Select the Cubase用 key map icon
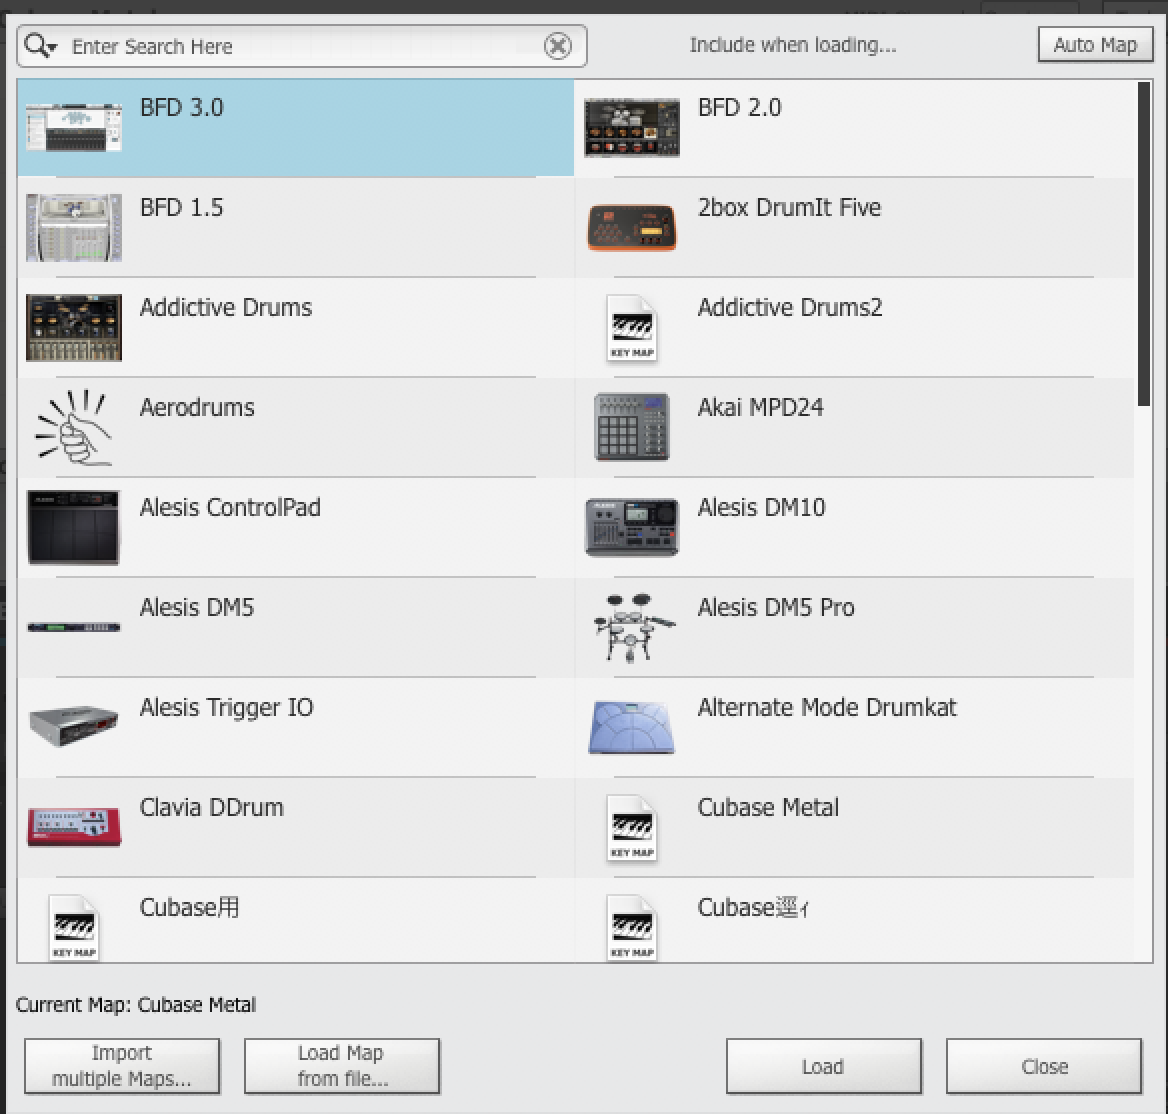This screenshot has width=1168, height=1114. [74, 928]
